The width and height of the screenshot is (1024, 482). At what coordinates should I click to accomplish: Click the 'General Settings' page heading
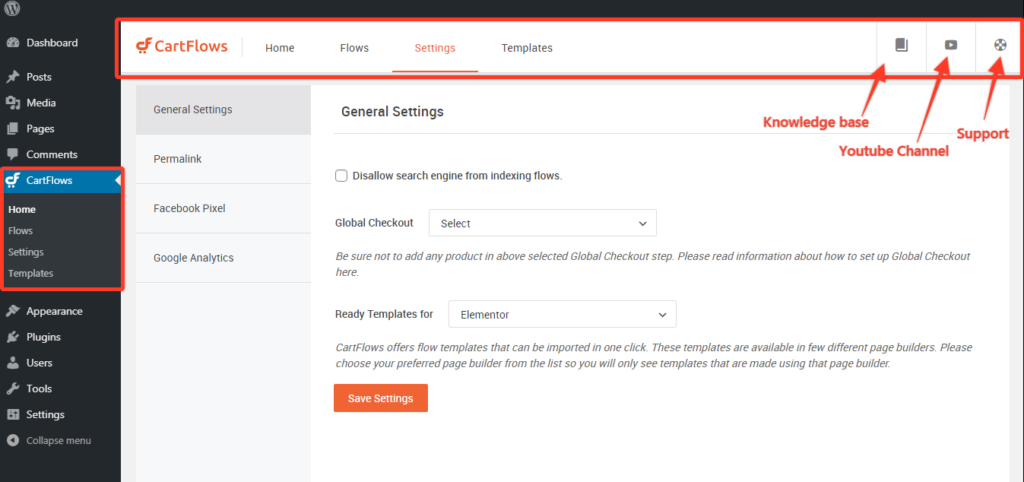[x=392, y=112]
